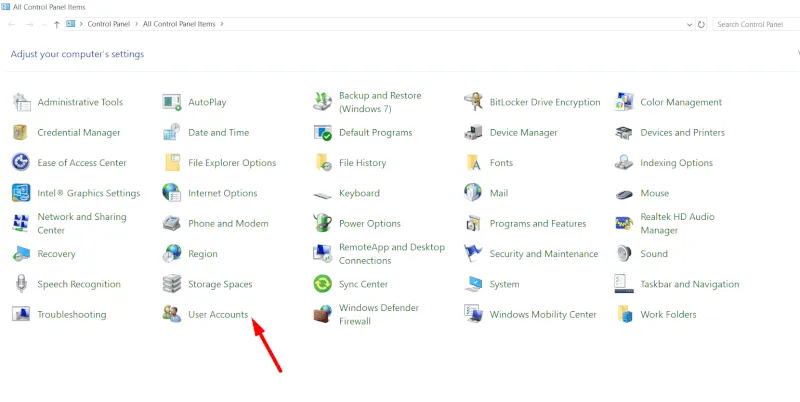Click the Windows Defender Firewall link

pos(379,315)
